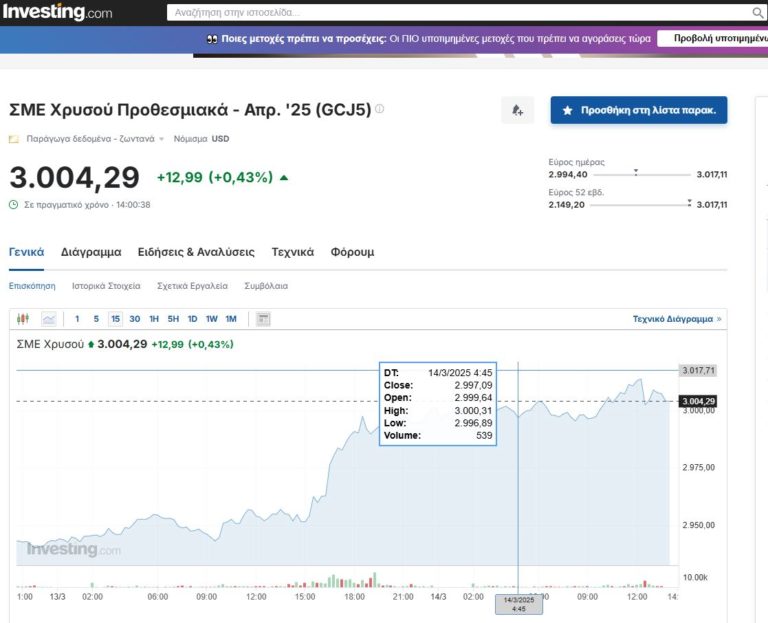Switch to the Ειδήσεις & Αναλύσεις tab
The image size is (768, 623).
click(196, 252)
